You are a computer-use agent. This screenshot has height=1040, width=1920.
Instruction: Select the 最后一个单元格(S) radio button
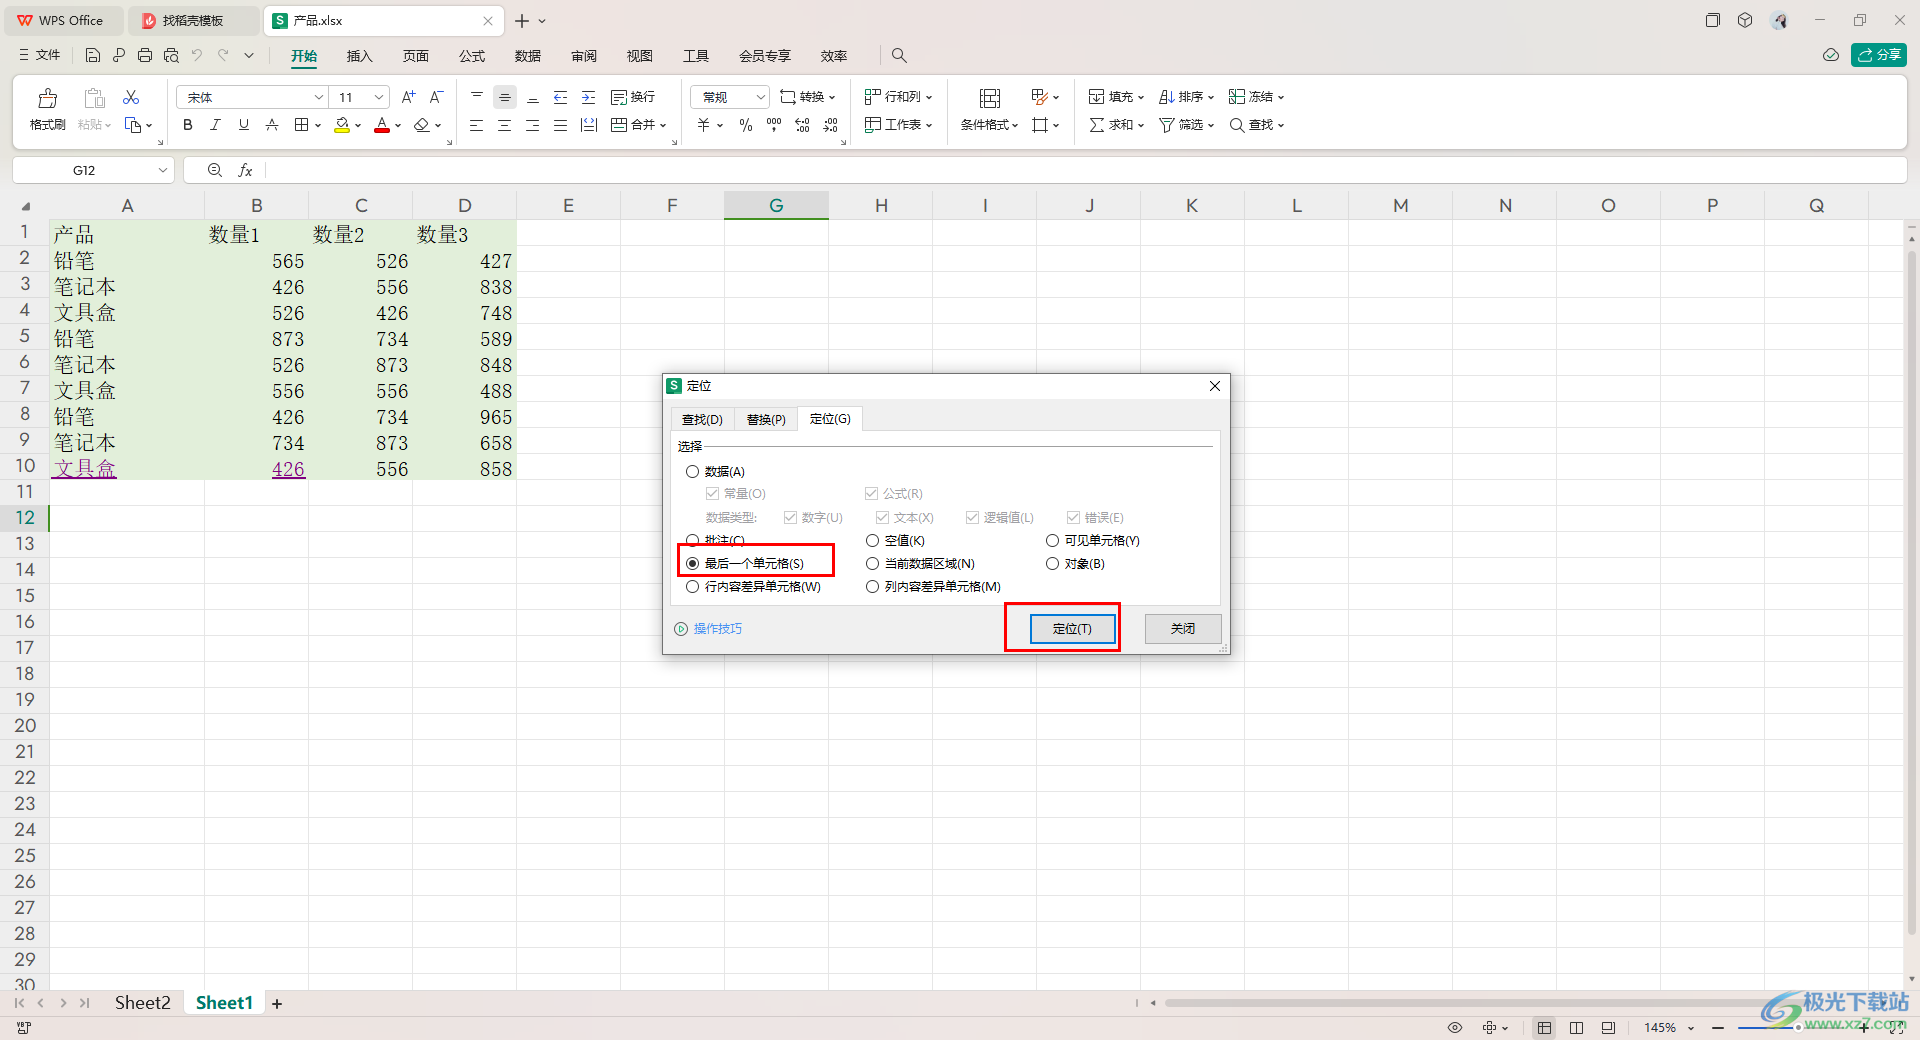[x=692, y=564]
